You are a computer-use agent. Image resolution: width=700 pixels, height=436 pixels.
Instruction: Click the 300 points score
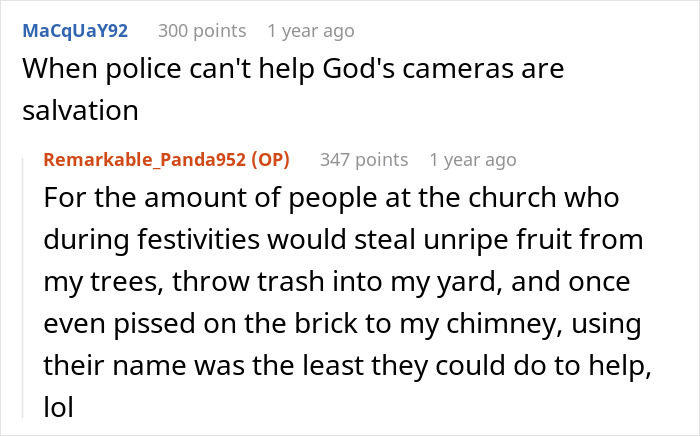(202, 31)
